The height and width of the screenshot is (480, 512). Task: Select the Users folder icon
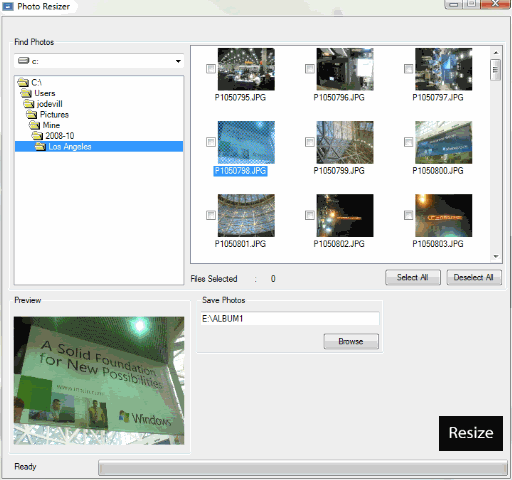(26, 93)
